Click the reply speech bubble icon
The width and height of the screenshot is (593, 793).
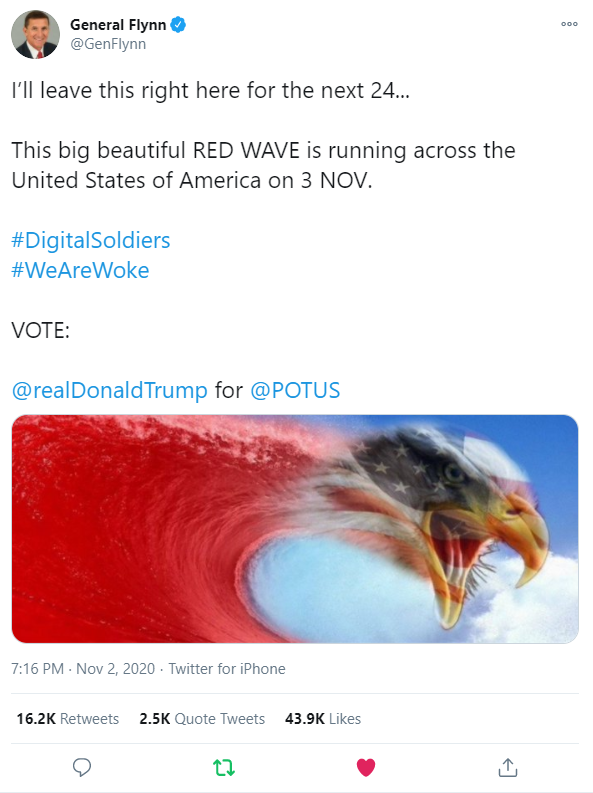tap(82, 767)
